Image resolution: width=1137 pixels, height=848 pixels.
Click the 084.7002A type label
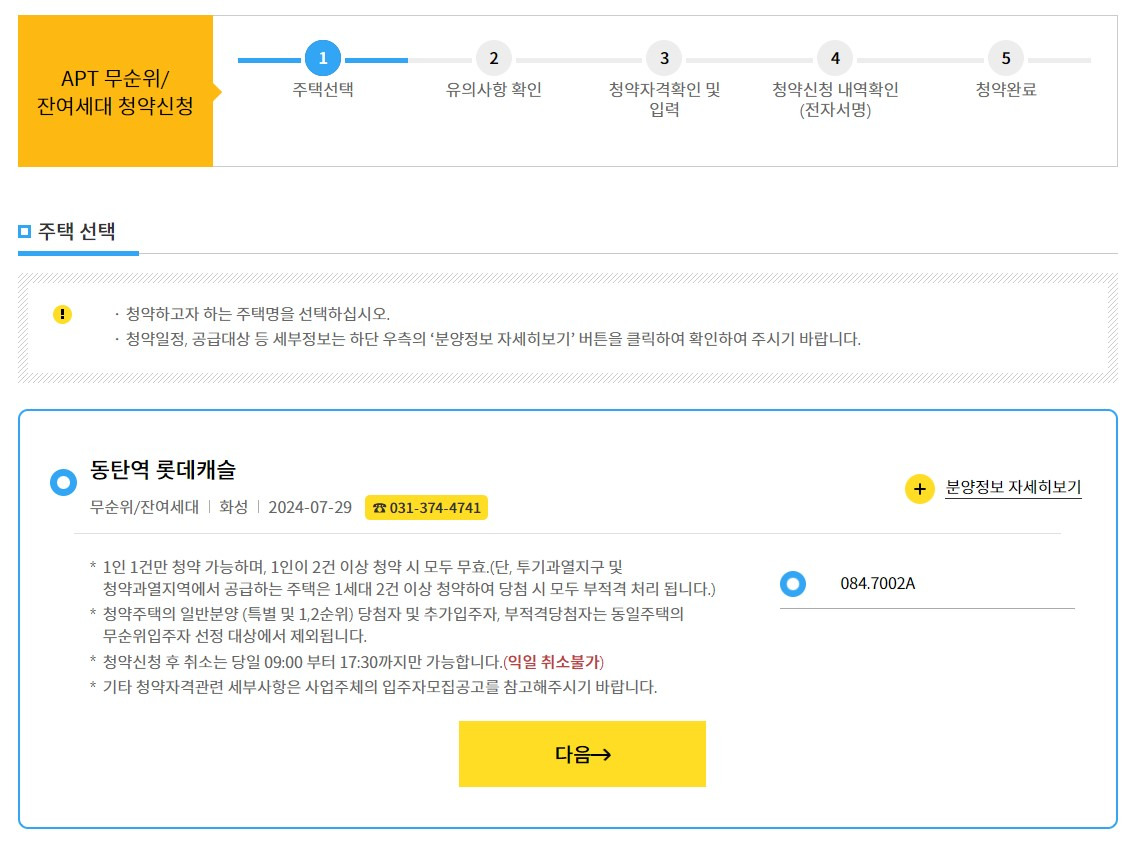tap(877, 583)
